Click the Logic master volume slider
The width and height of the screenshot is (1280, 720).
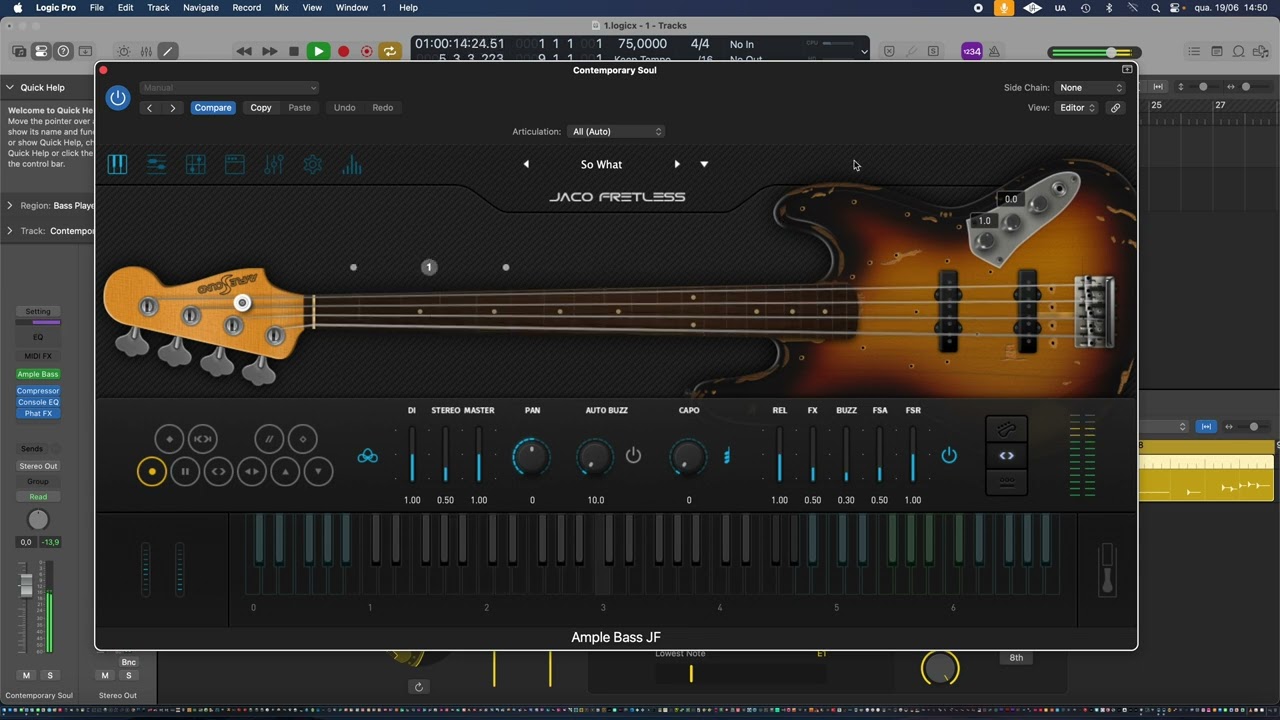tap(1095, 52)
